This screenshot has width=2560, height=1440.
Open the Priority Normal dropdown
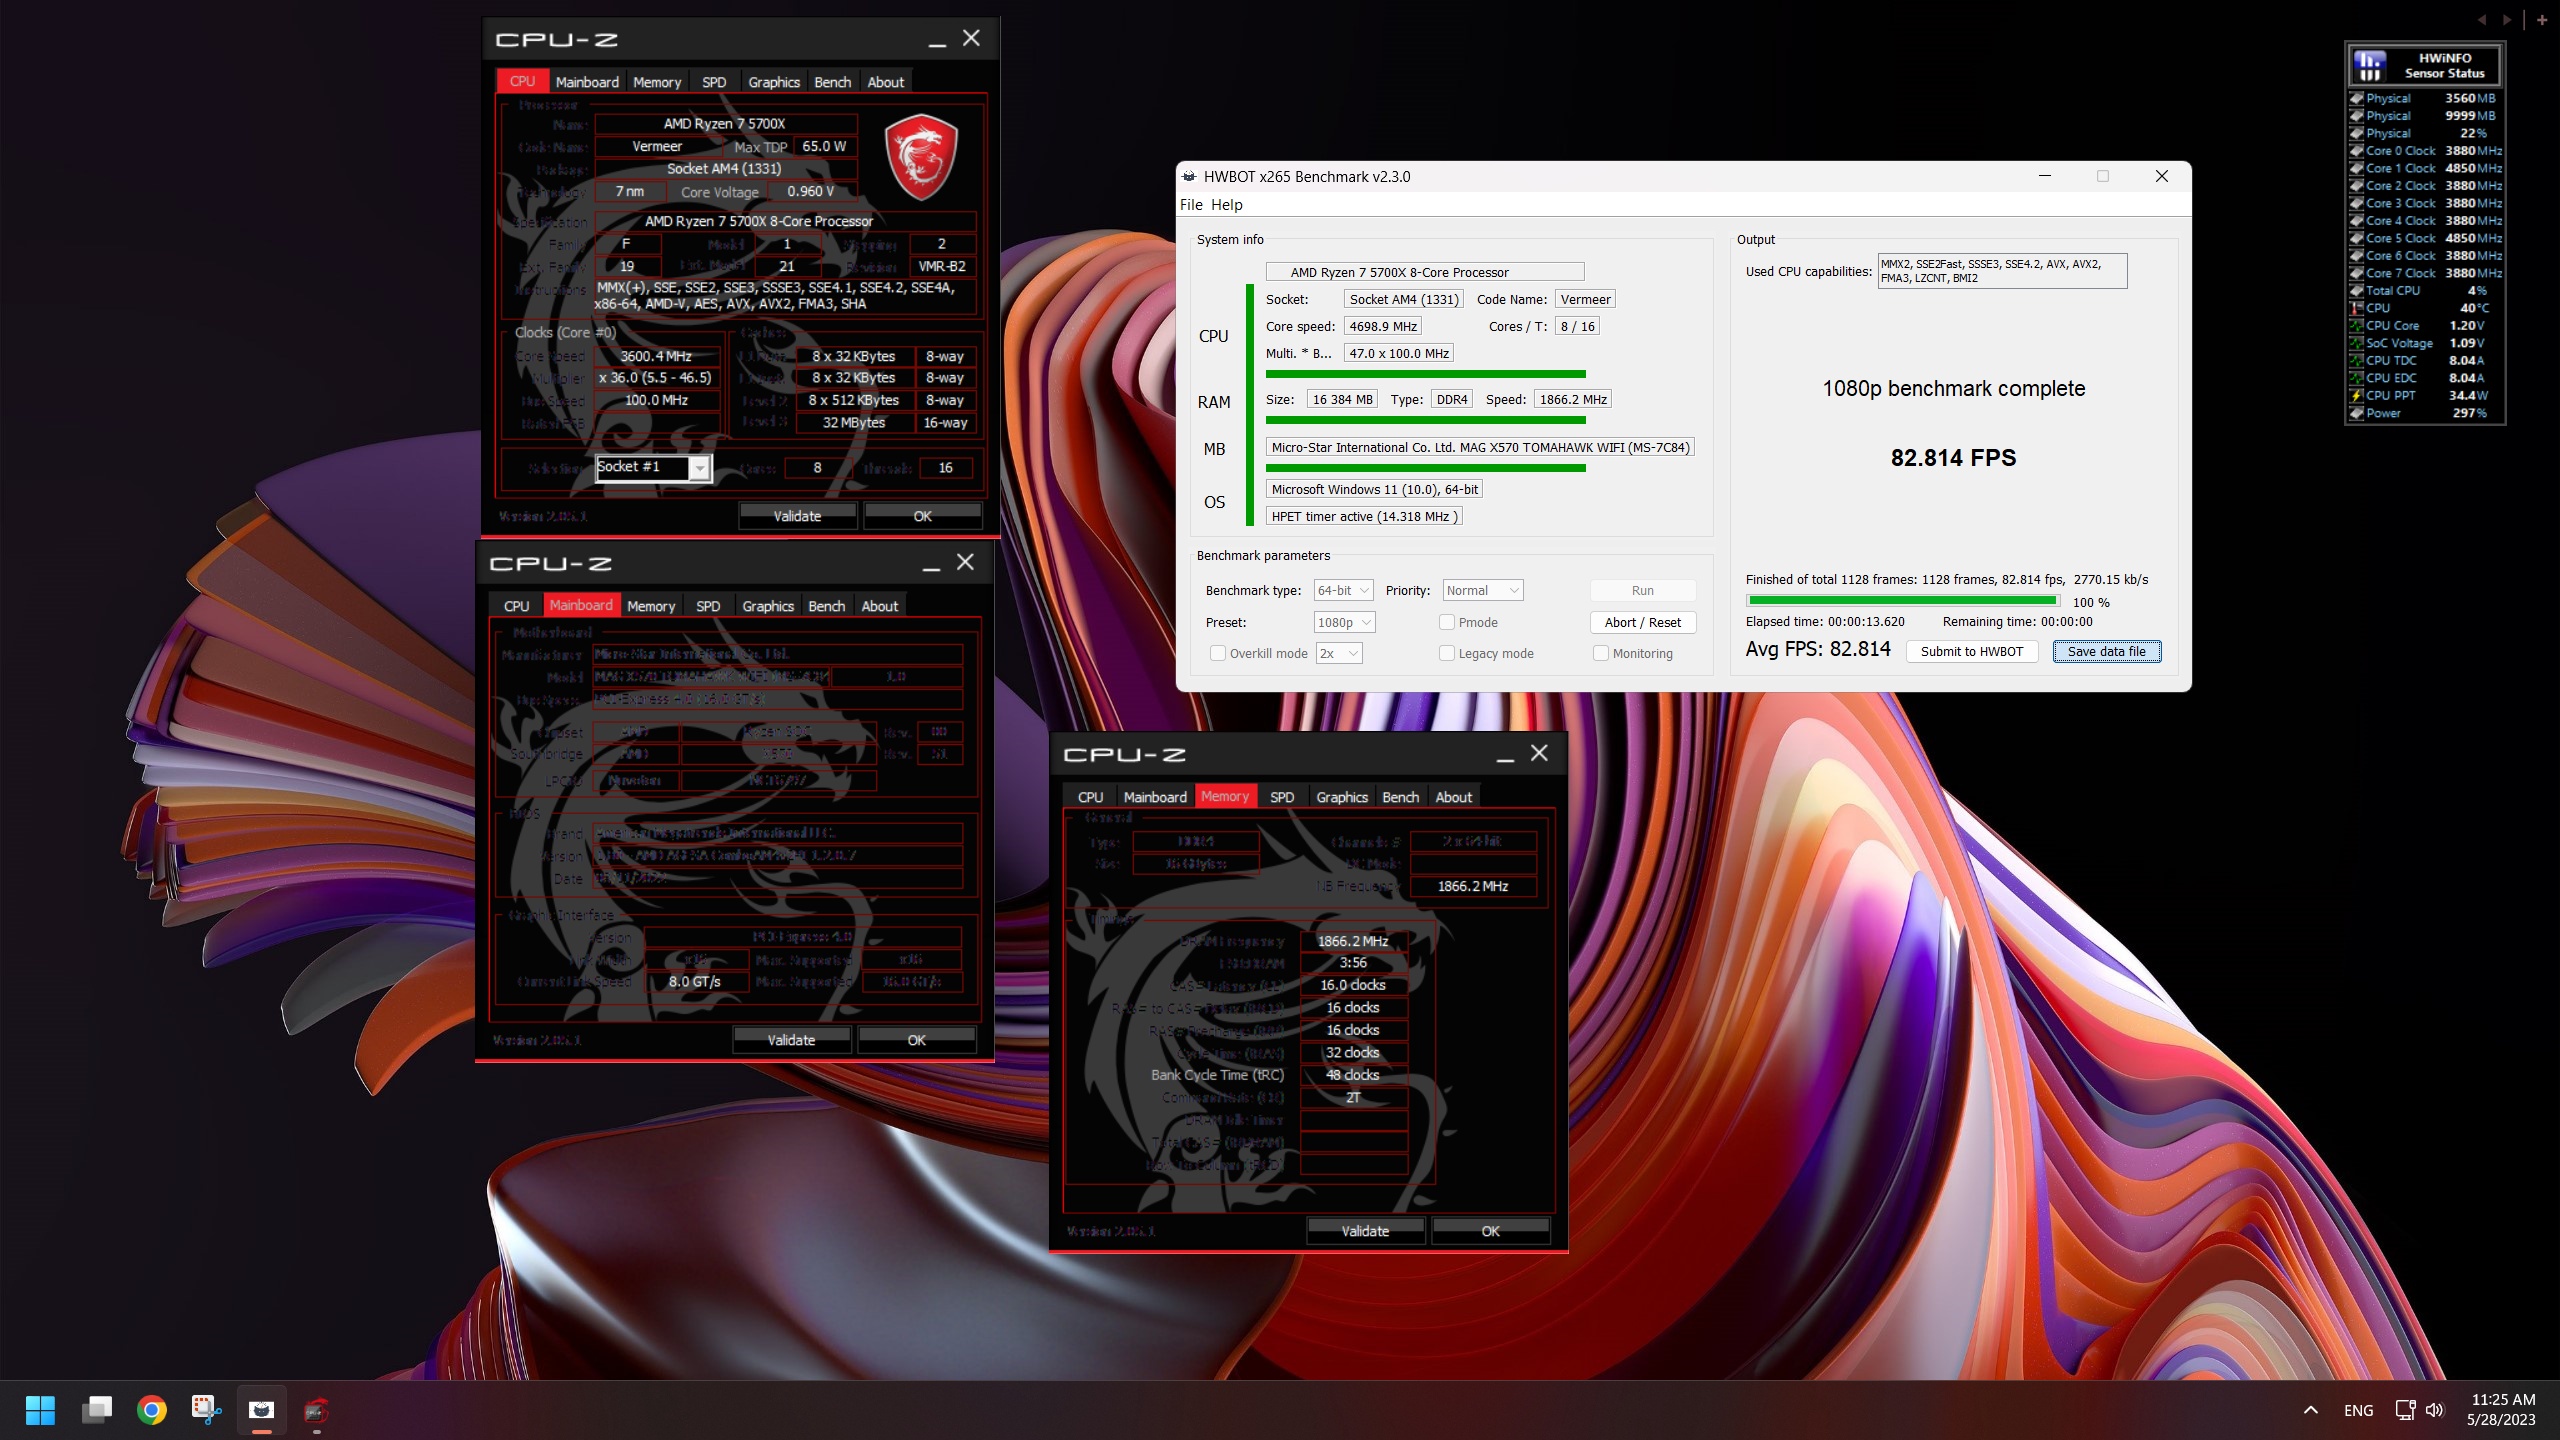[1483, 590]
